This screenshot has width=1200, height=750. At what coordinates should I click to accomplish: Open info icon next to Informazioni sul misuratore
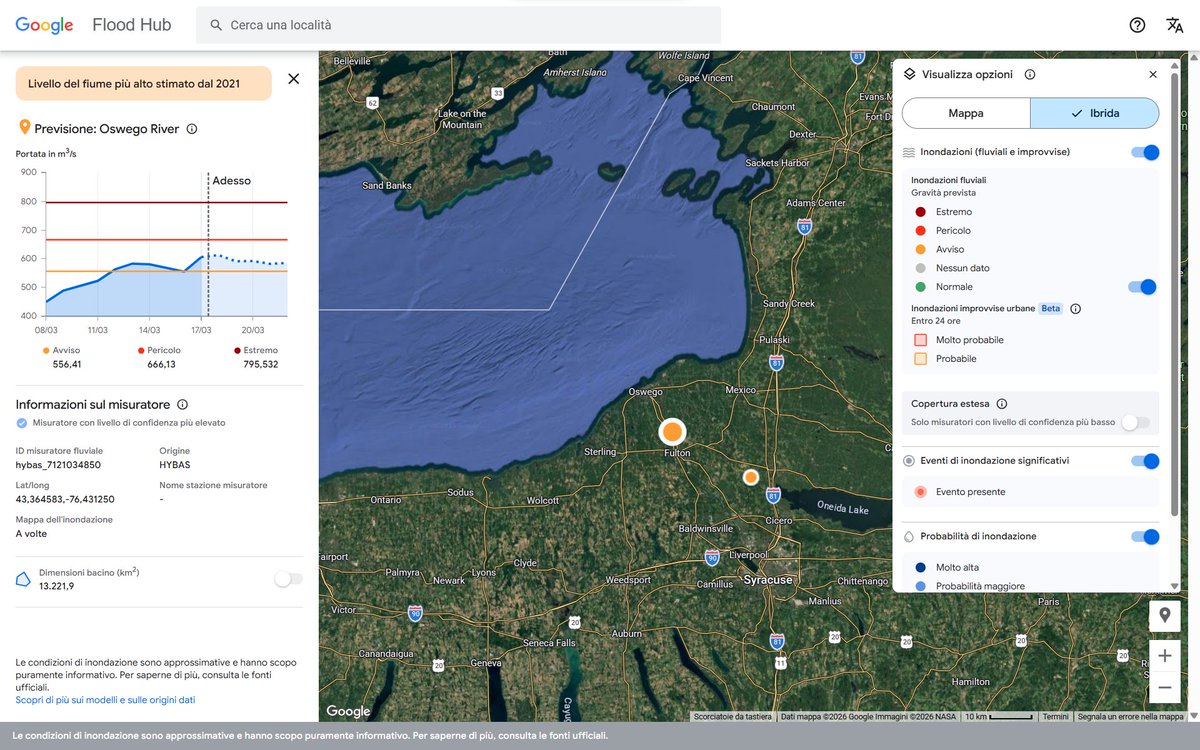[x=182, y=405]
